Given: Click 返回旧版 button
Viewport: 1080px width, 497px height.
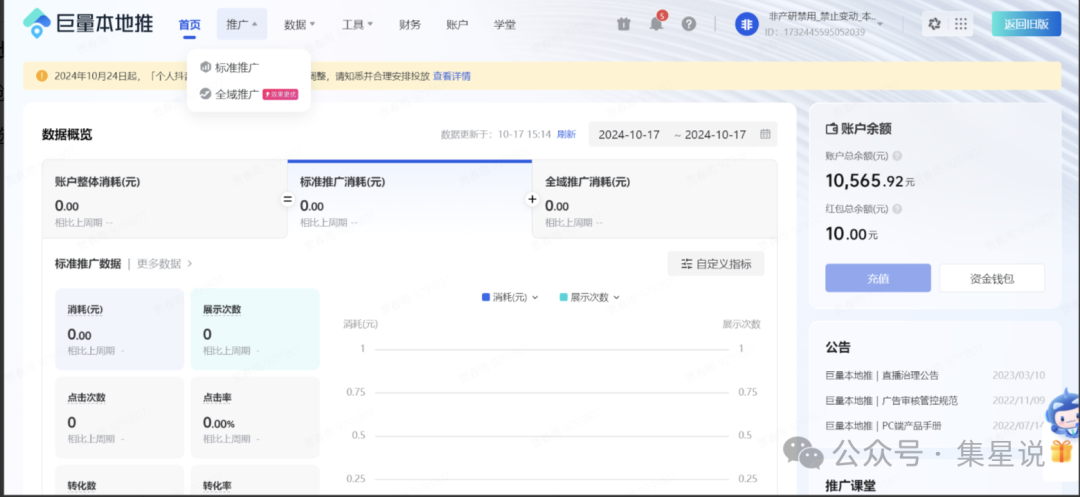Looking at the screenshot, I should coord(1026,24).
